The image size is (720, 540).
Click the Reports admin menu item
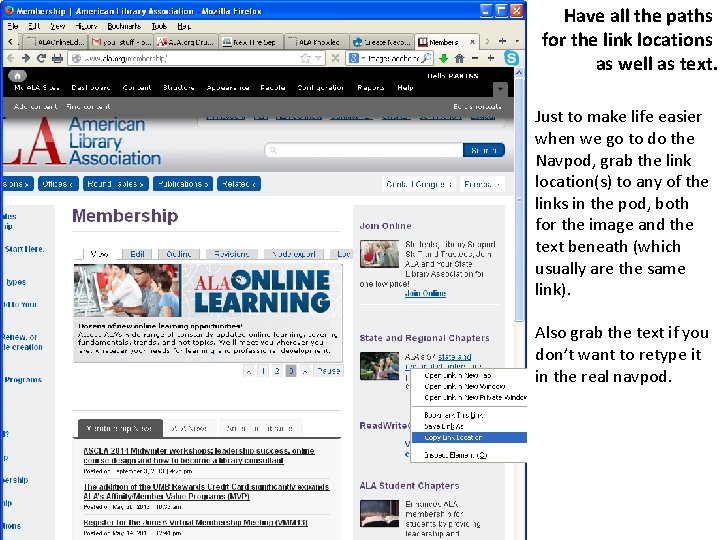coord(371,88)
